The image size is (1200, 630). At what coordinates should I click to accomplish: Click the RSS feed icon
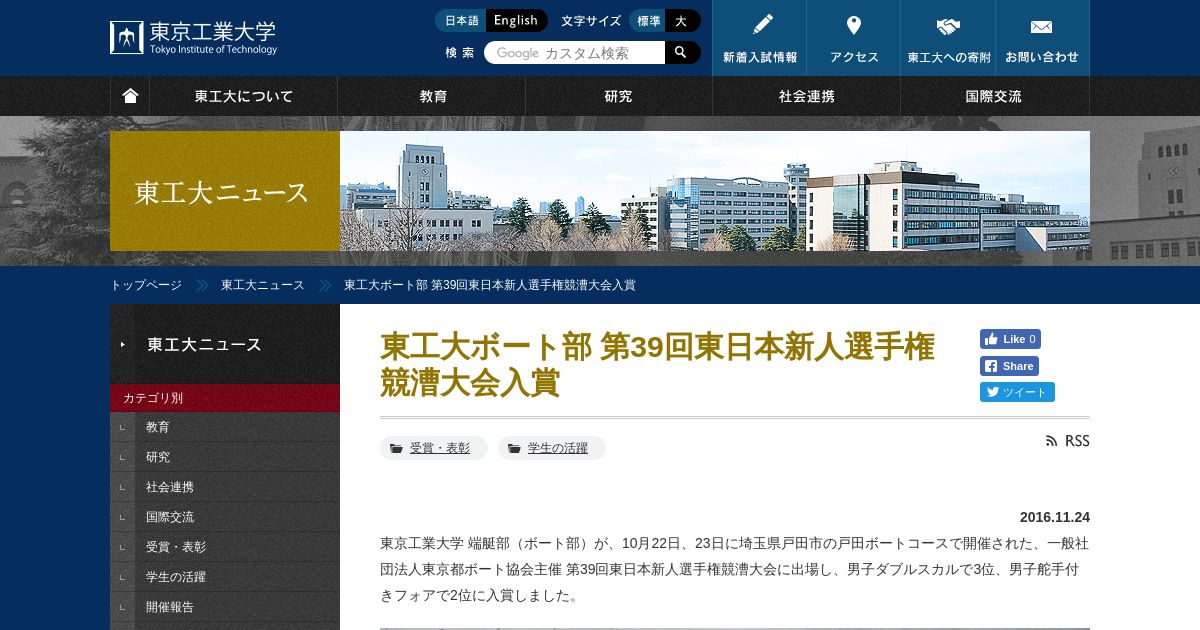pos(1067,441)
